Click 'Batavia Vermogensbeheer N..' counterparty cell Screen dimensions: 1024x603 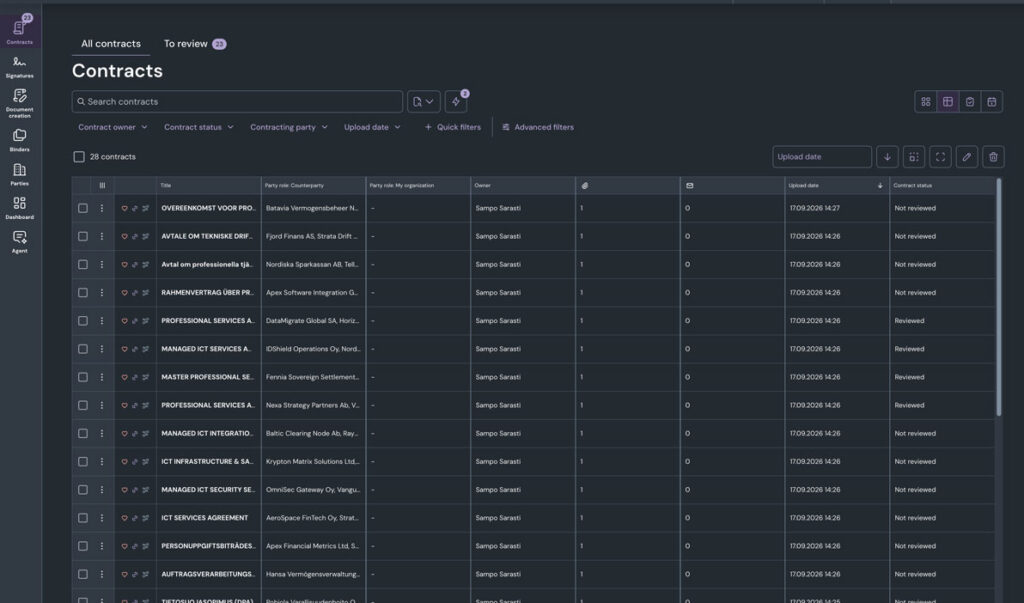pos(312,208)
